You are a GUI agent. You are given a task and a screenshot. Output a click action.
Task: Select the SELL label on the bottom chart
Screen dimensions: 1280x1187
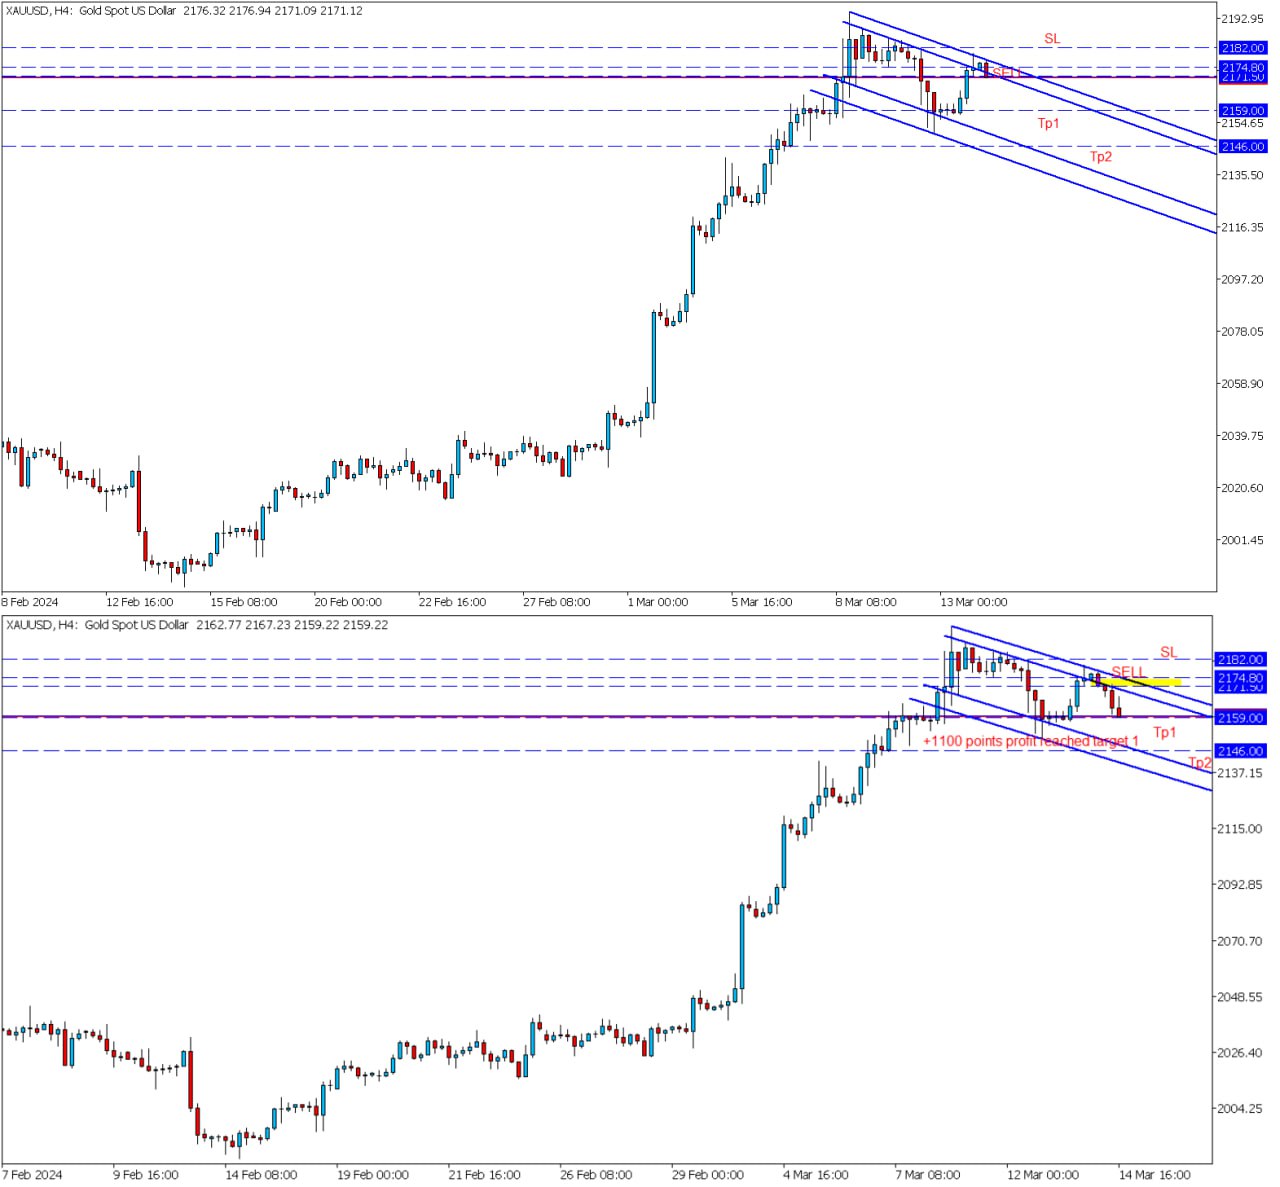click(x=1128, y=672)
